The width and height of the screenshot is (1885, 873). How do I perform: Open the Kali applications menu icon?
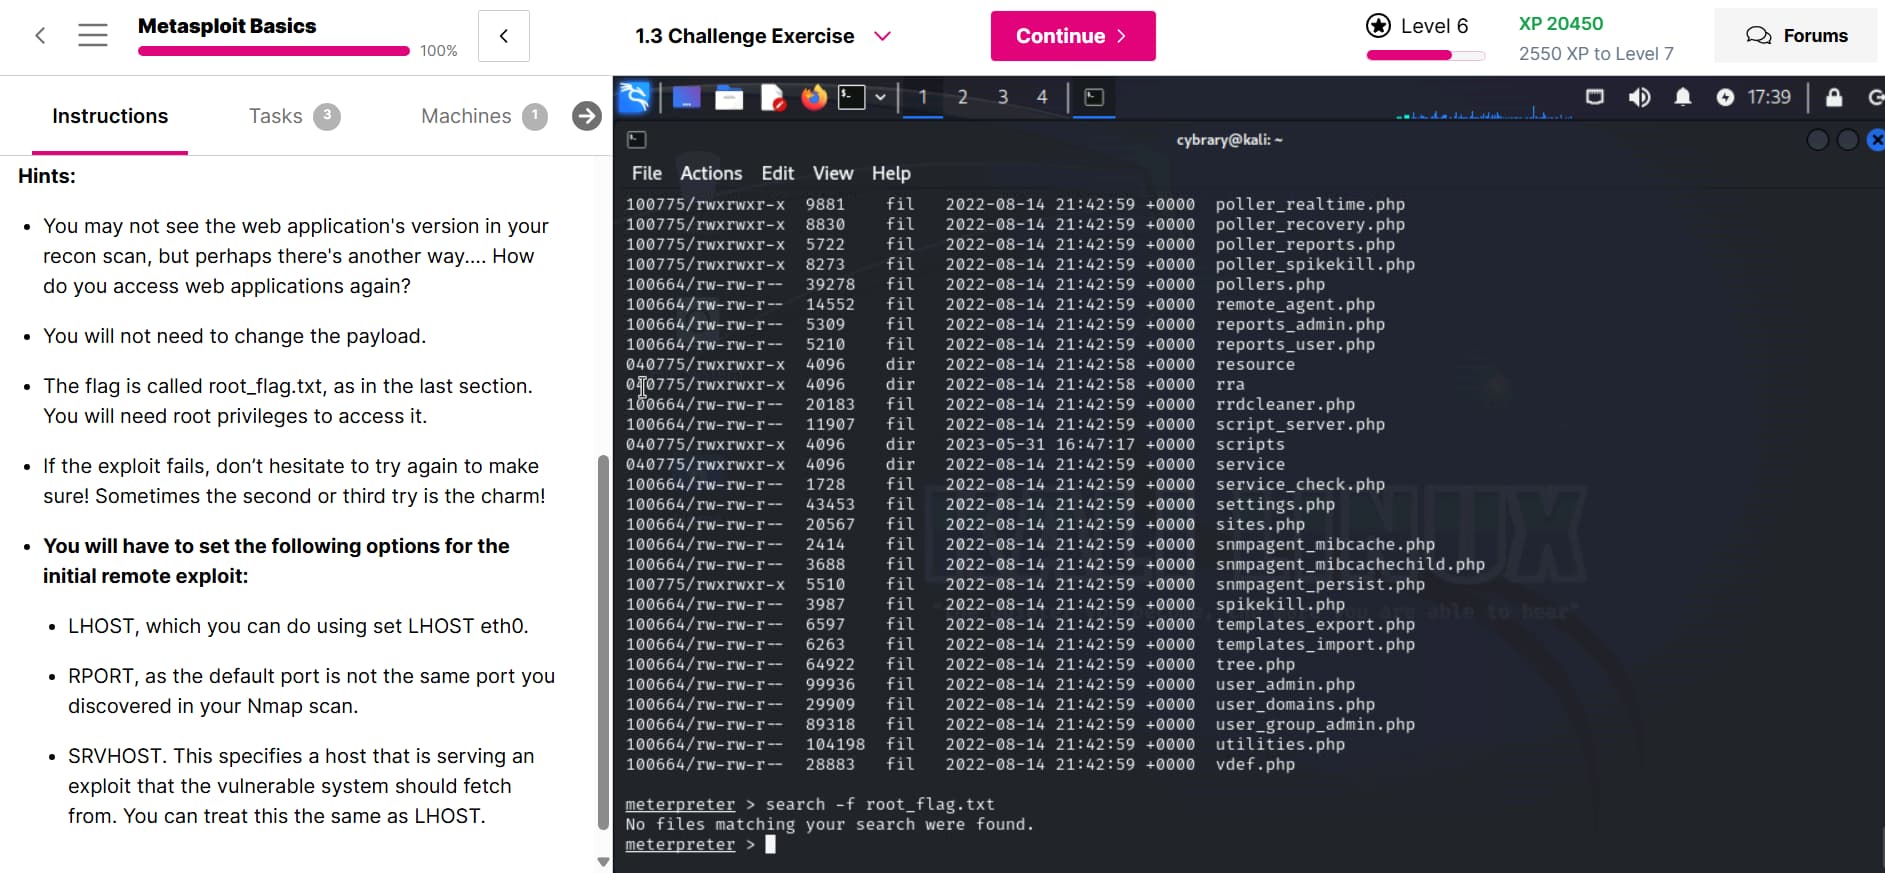coord(635,97)
